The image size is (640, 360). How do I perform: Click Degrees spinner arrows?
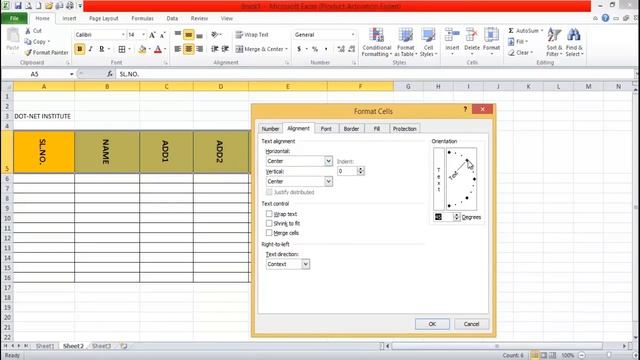click(457, 217)
